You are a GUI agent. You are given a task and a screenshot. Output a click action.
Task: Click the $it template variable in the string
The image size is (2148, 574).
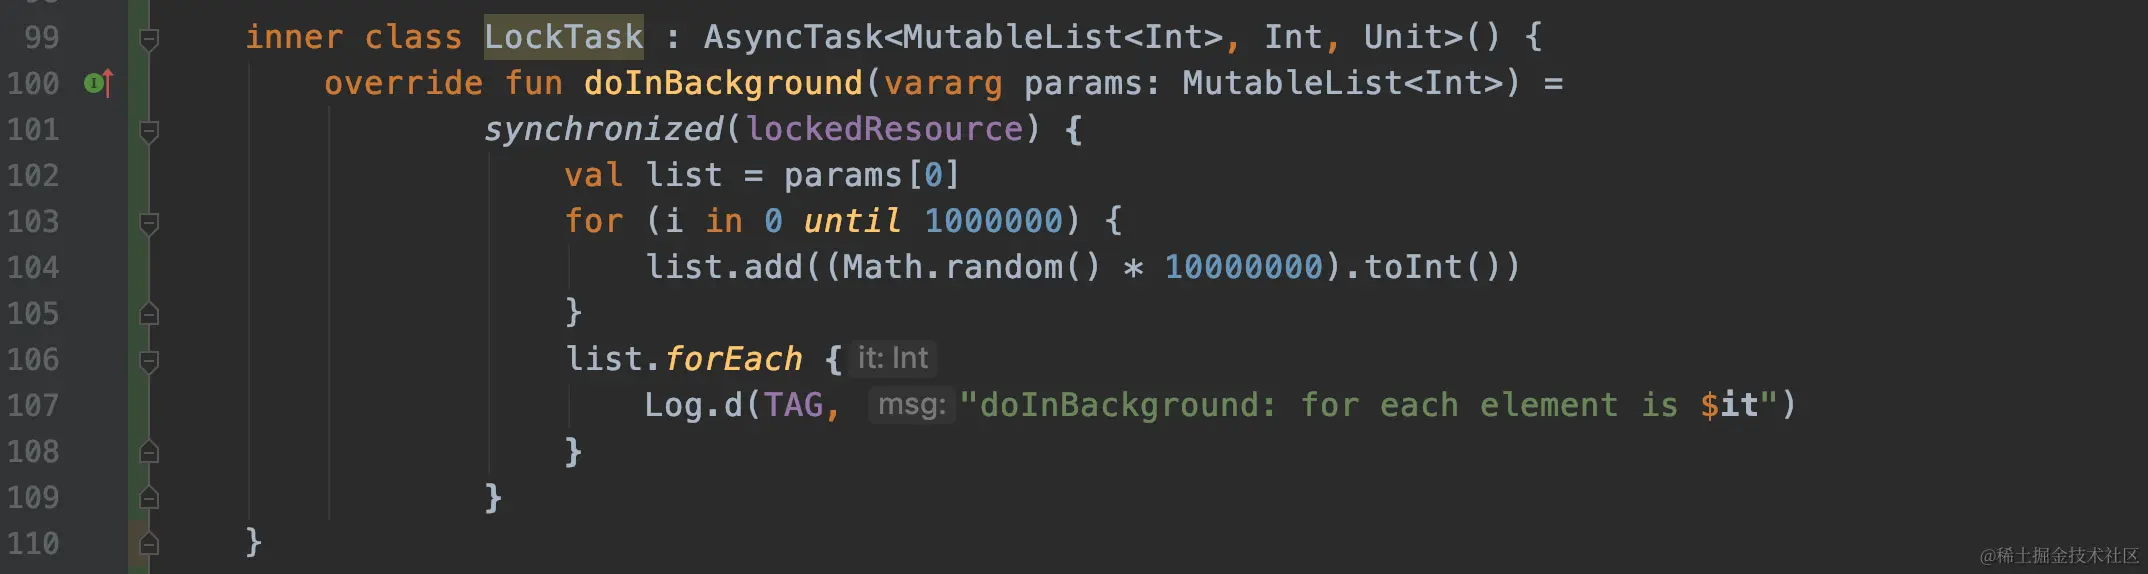point(1729,405)
